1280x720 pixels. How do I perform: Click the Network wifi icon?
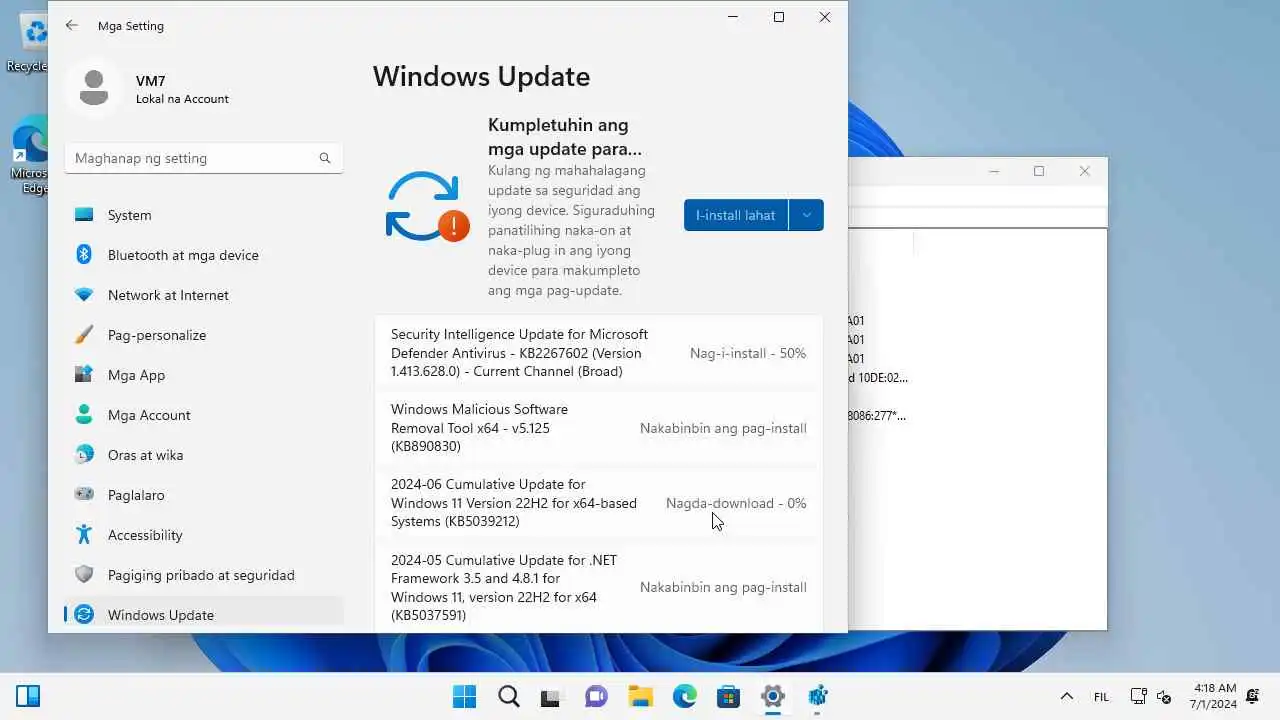pyautogui.click(x=85, y=295)
